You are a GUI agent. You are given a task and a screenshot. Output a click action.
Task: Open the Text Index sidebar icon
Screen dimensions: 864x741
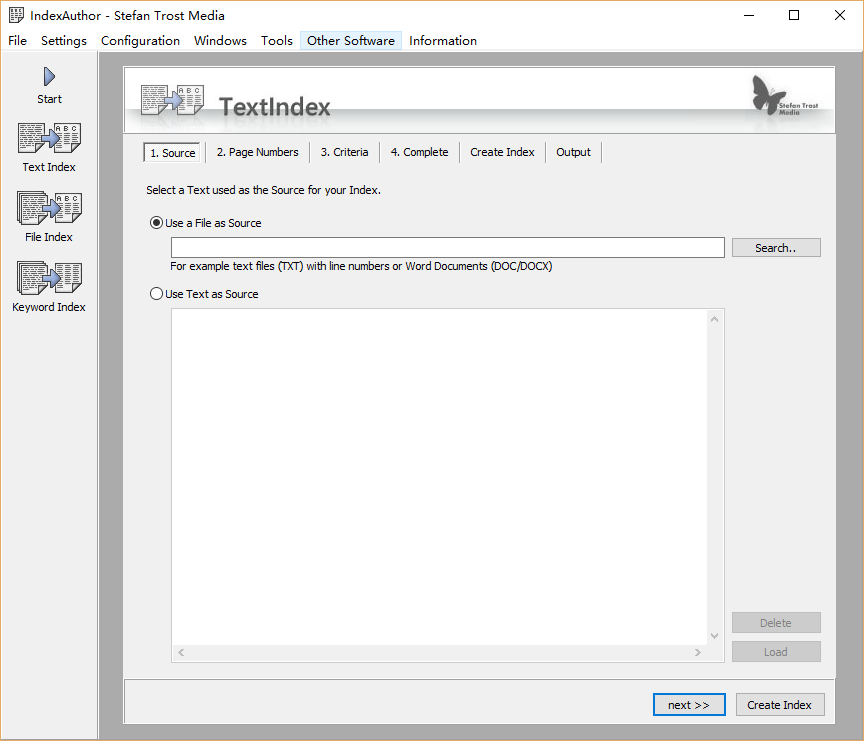point(49,139)
